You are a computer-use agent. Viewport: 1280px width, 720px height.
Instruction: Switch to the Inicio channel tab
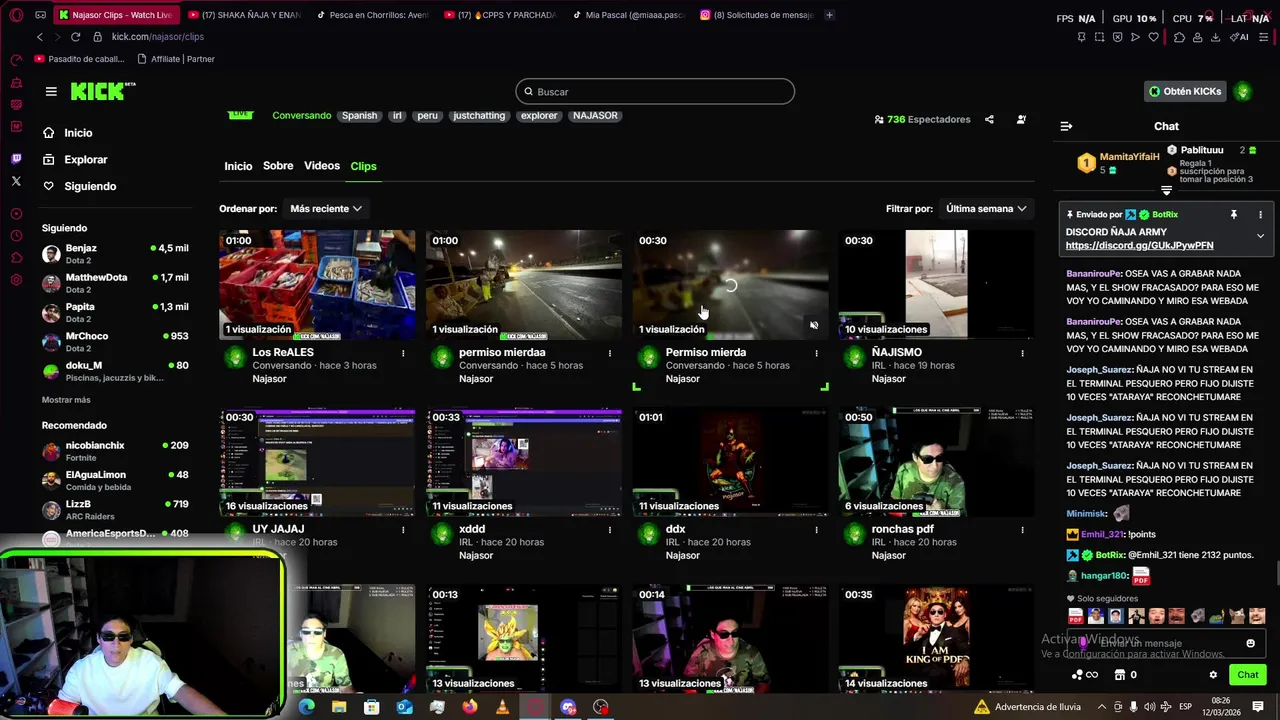[238, 166]
